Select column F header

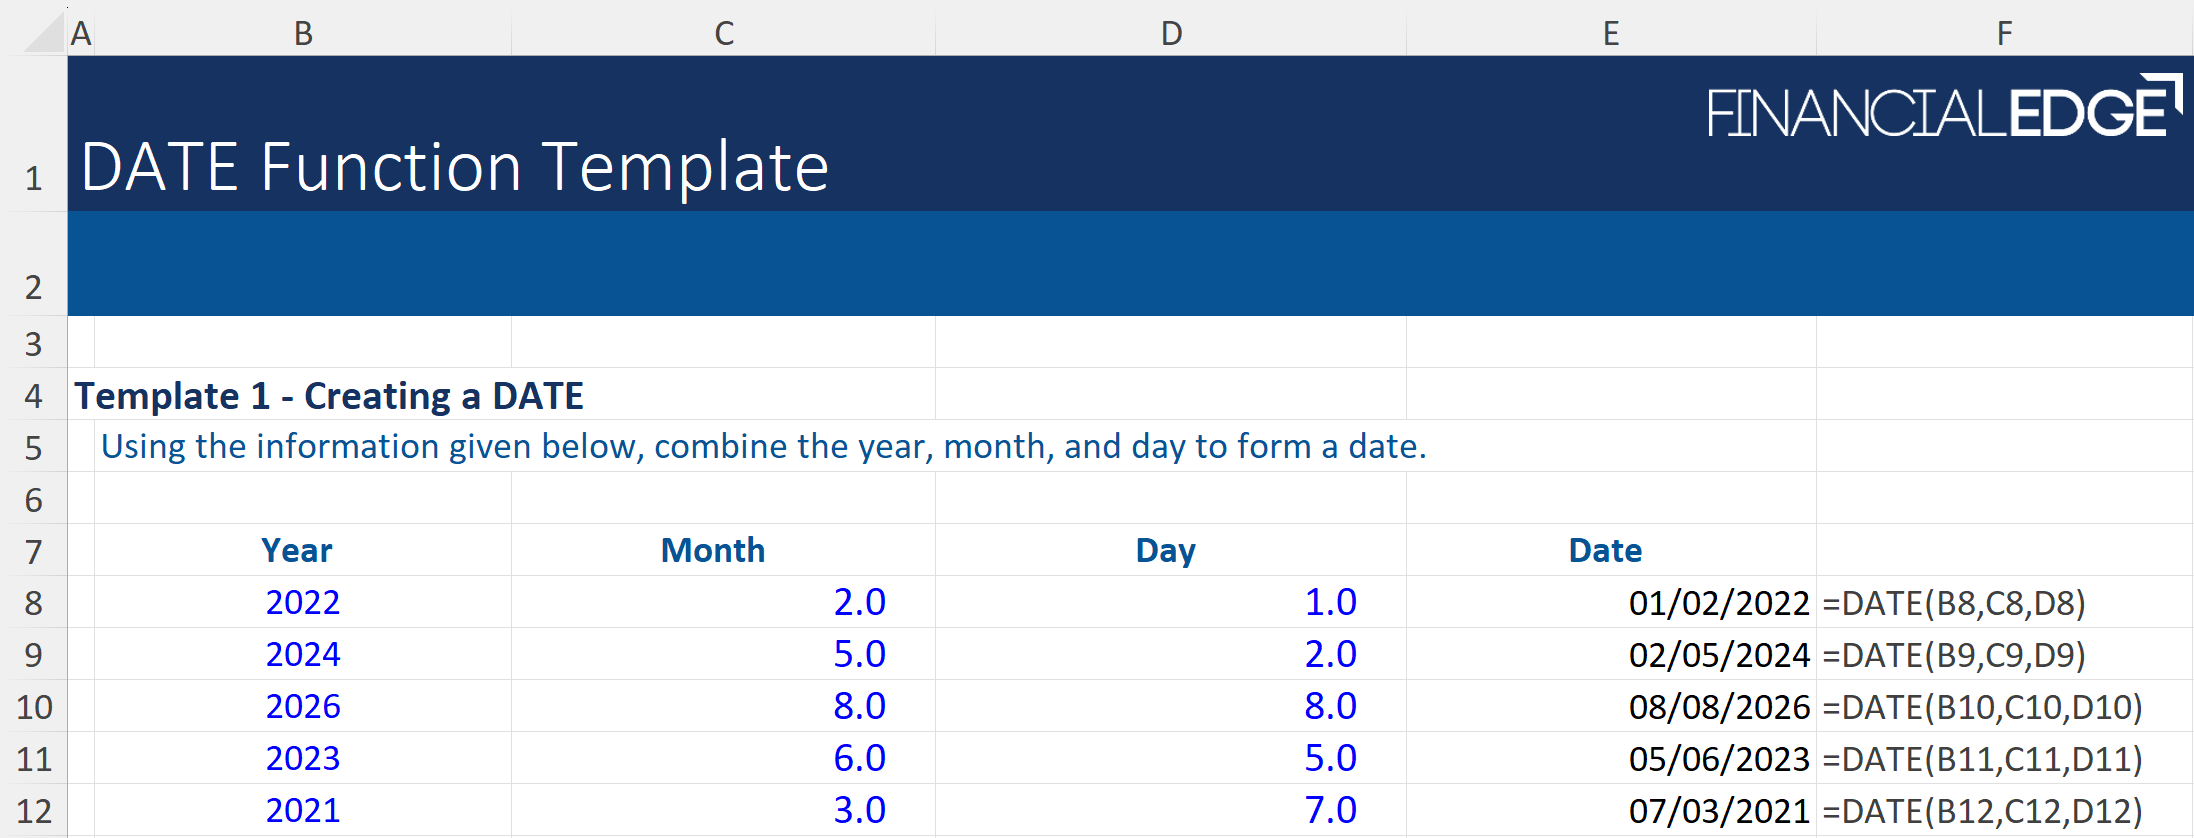[2004, 34]
